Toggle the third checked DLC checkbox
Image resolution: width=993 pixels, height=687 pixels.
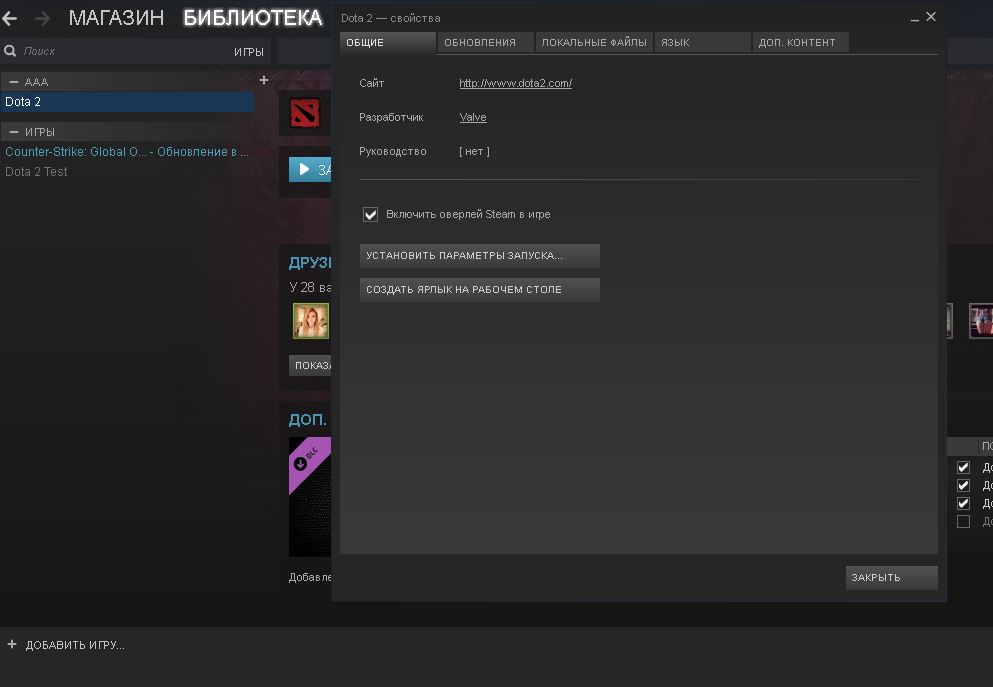coord(963,503)
